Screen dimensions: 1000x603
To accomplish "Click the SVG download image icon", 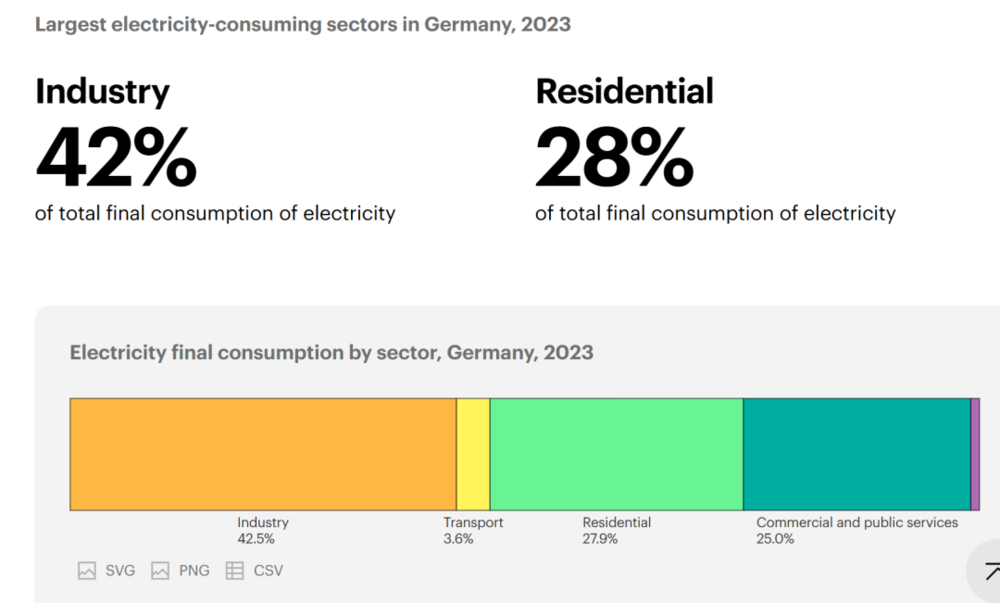I will pyautogui.click(x=87, y=571).
